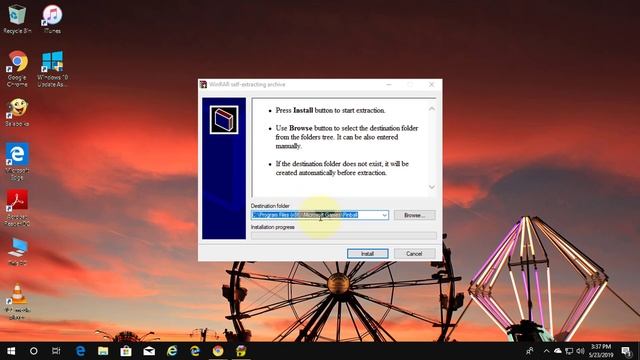Open Cortana search circle on taskbar
The height and width of the screenshot is (360, 640).
[33, 351]
